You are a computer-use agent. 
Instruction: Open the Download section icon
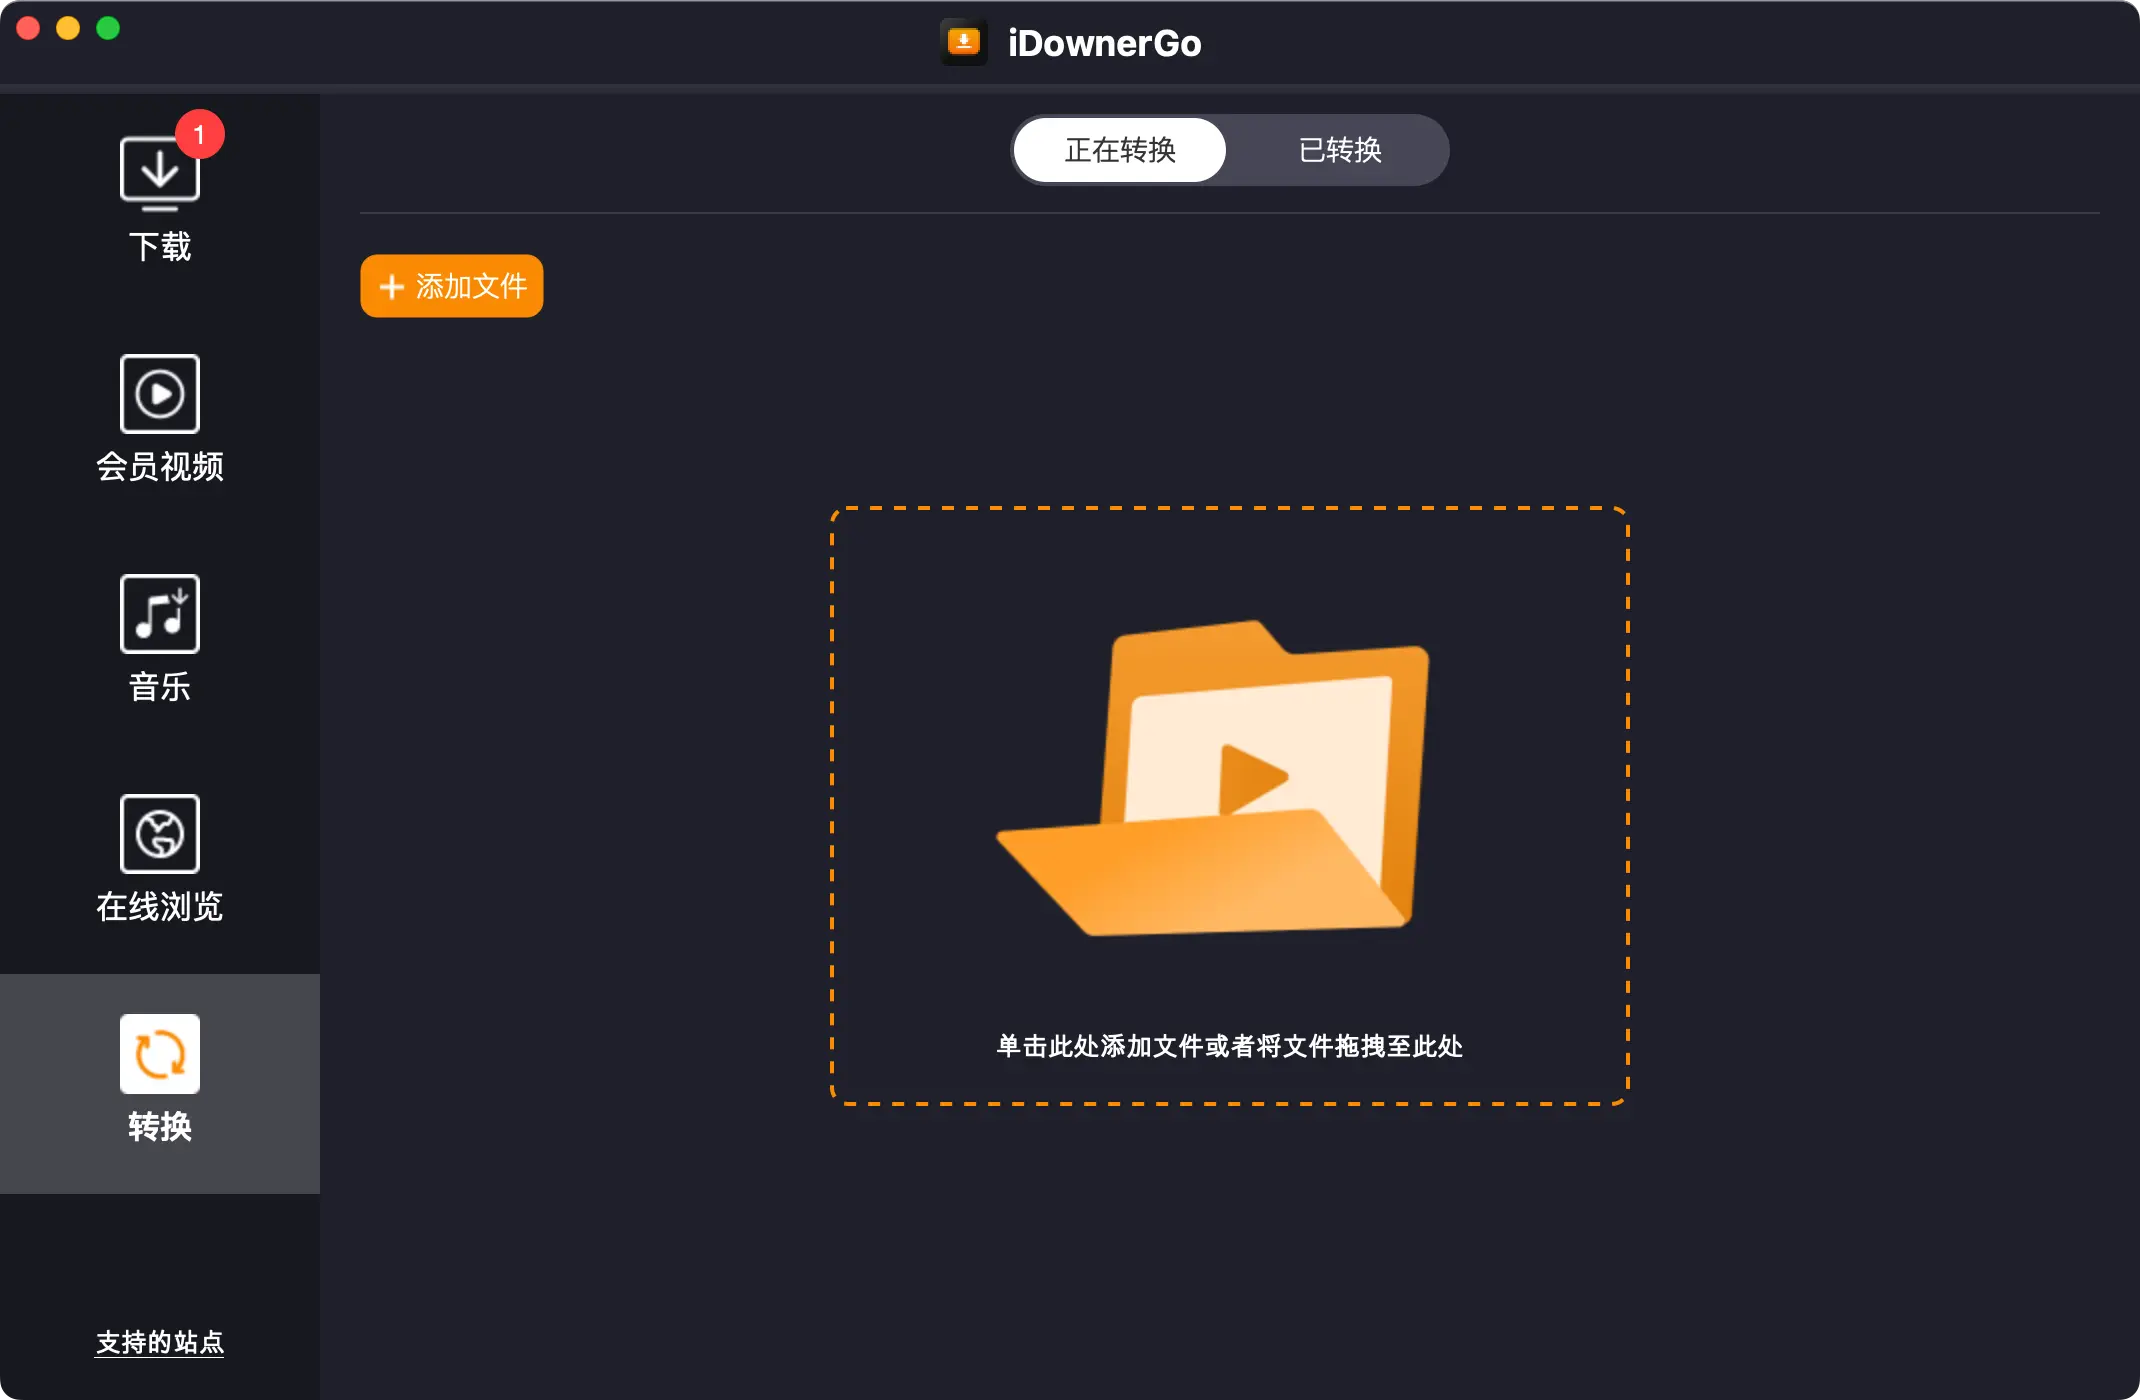pos(159,174)
